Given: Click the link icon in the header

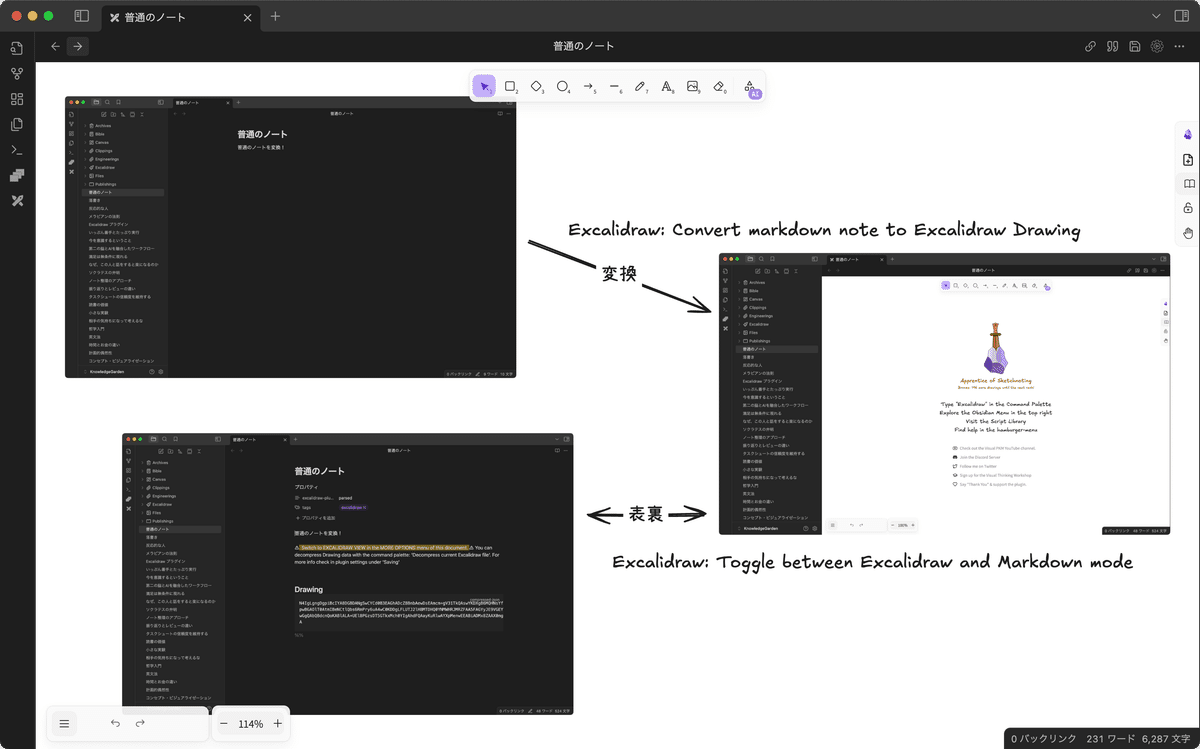Looking at the screenshot, I should 1091,46.
